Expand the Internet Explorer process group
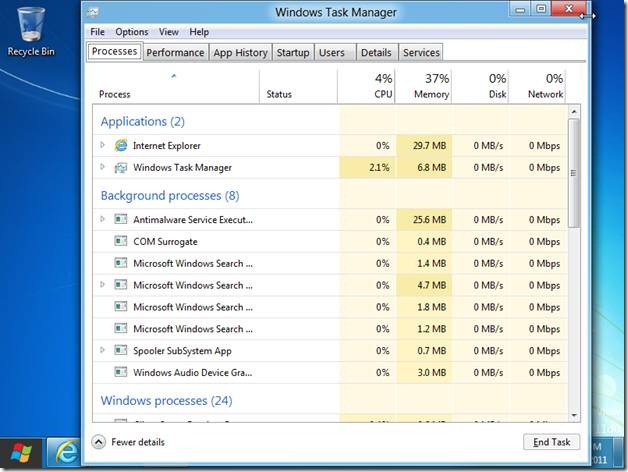628x472 pixels. click(102, 146)
